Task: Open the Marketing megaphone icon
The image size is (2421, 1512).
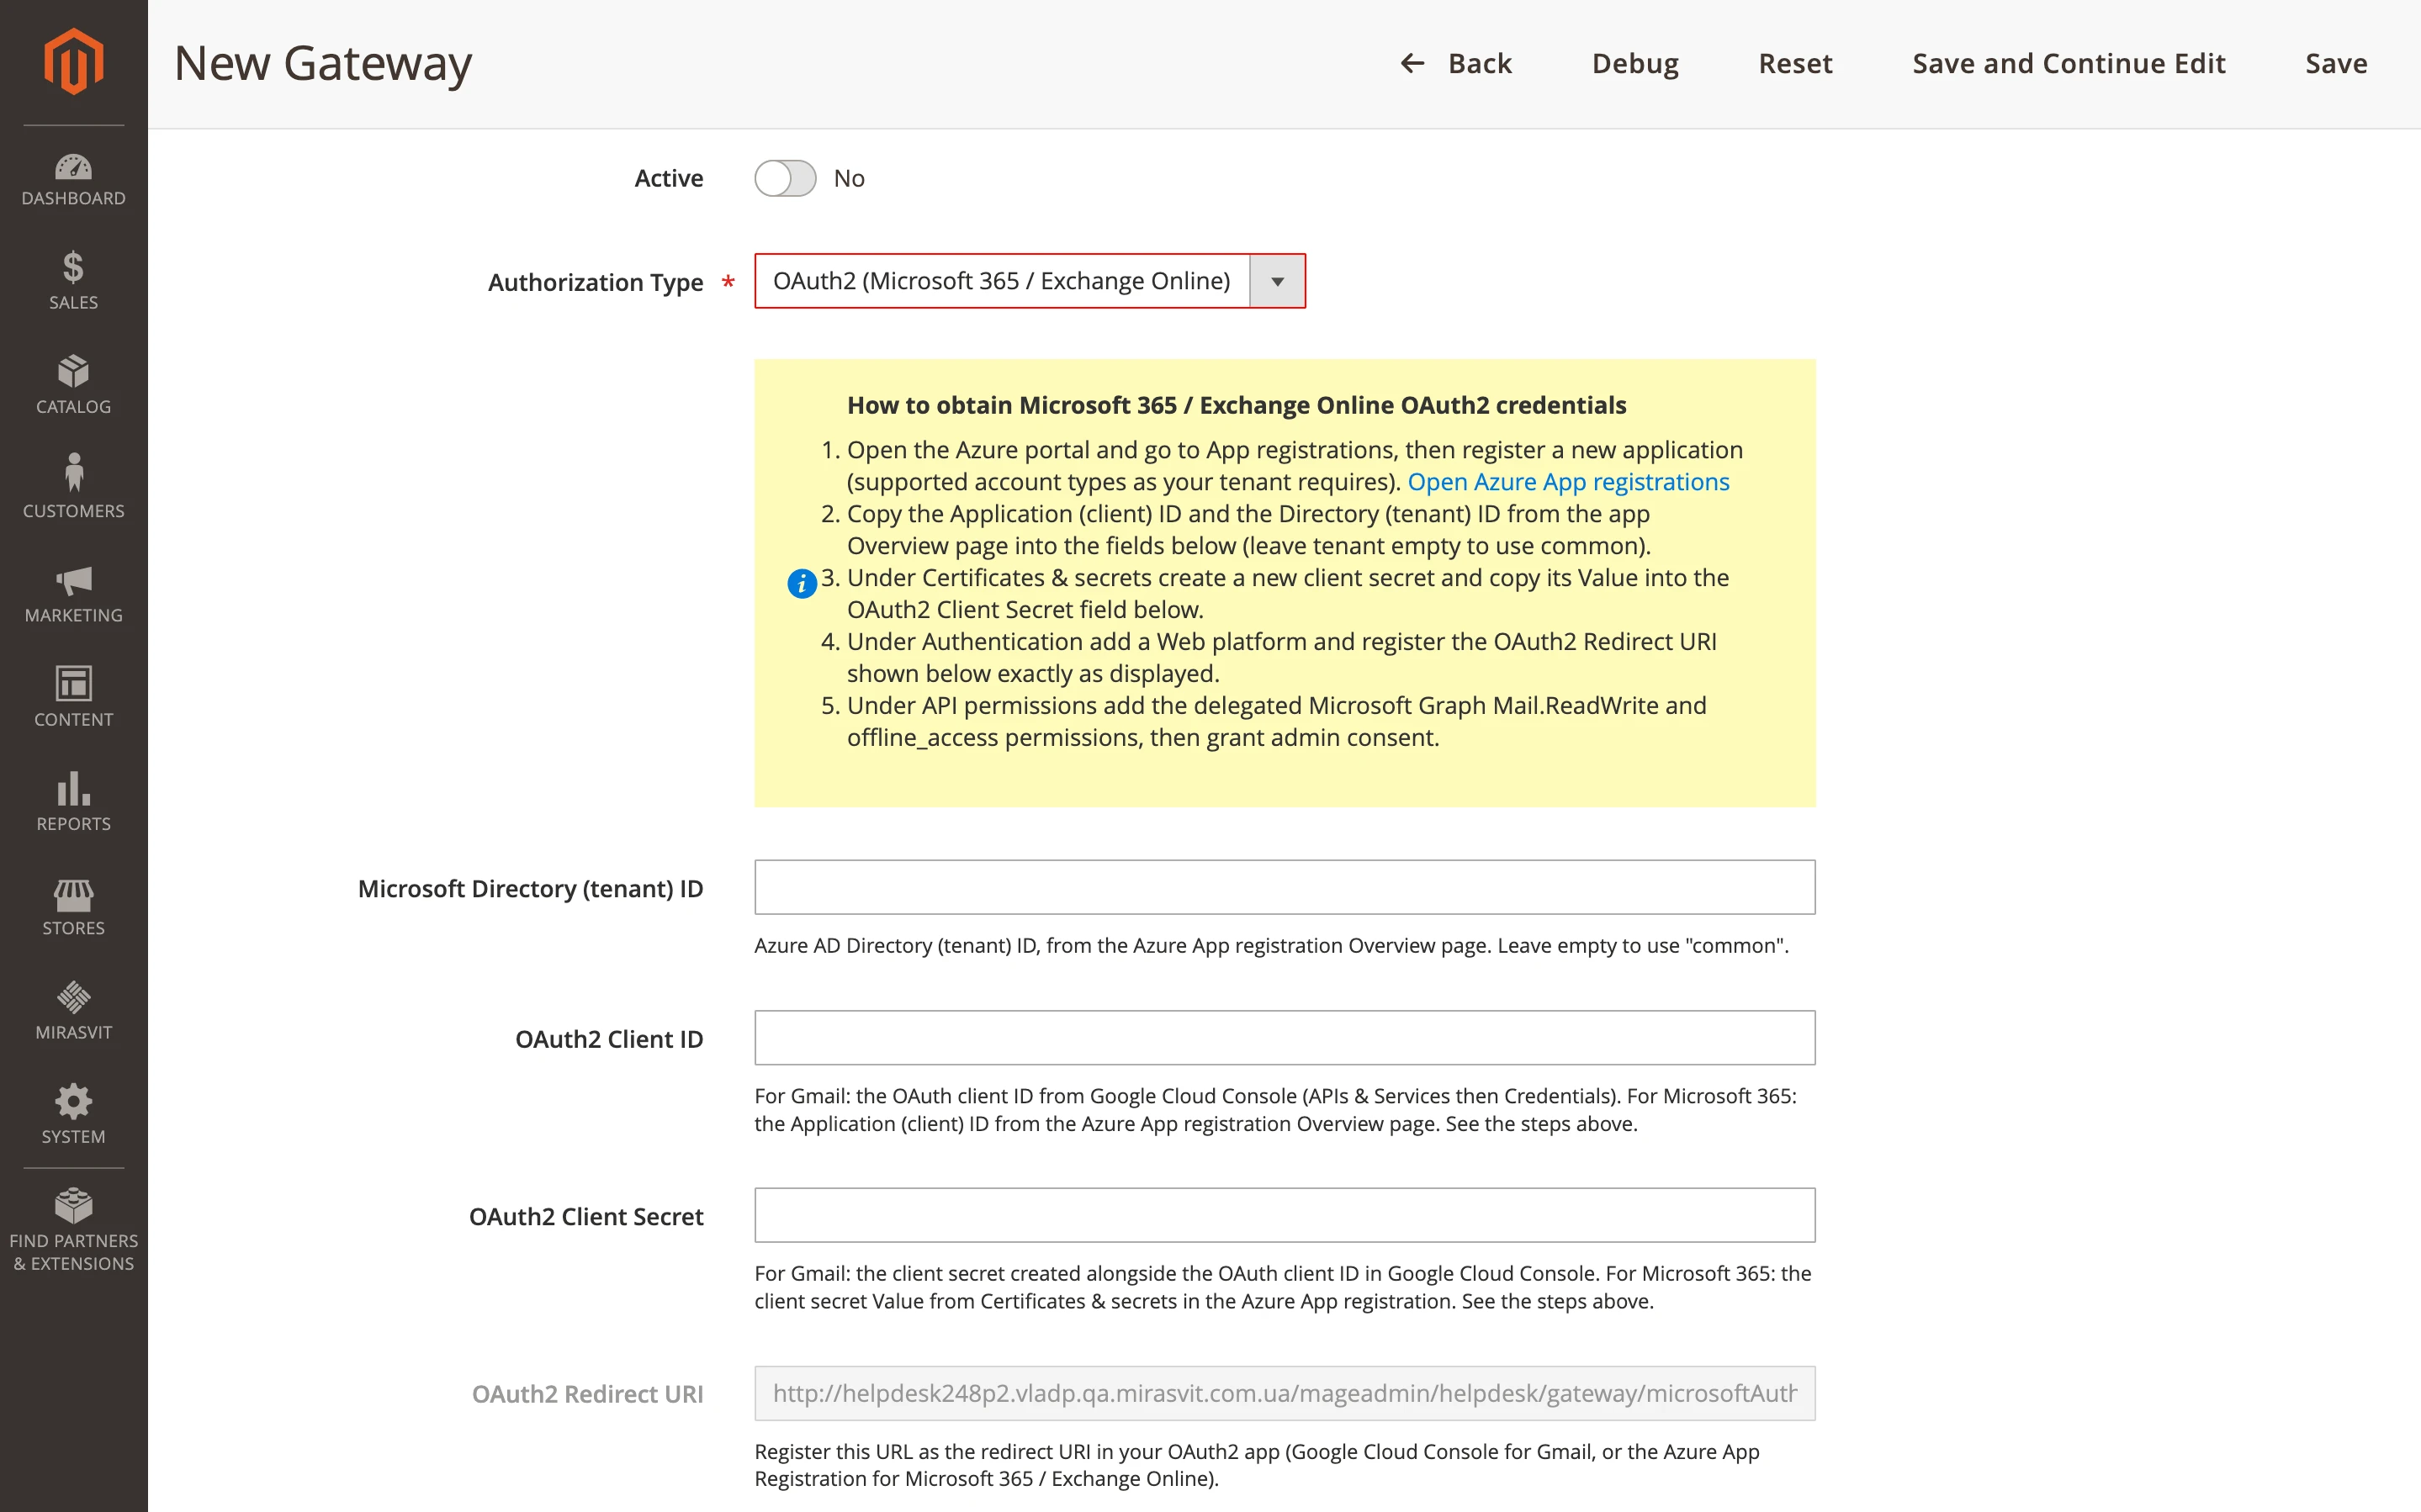Action: [x=73, y=580]
